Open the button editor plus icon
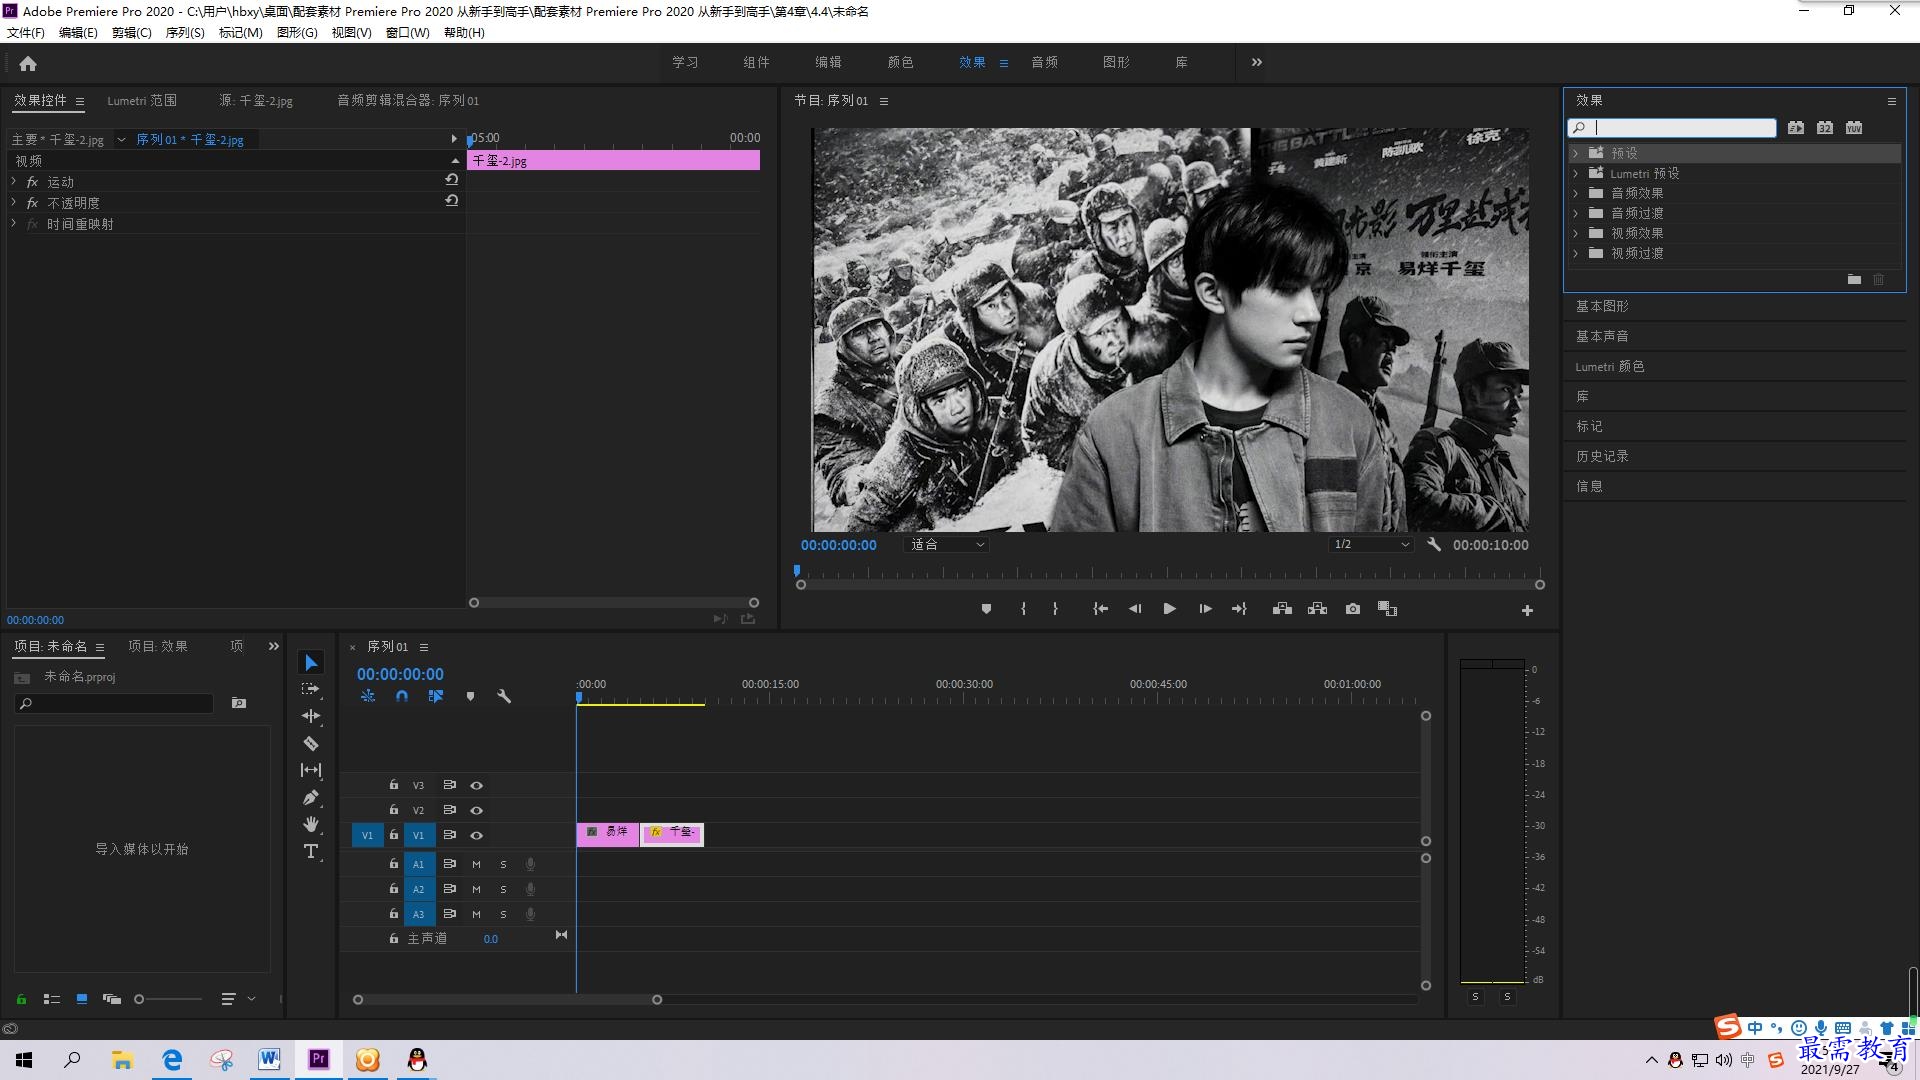This screenshot has width=1920, height=1080. 1527,610
